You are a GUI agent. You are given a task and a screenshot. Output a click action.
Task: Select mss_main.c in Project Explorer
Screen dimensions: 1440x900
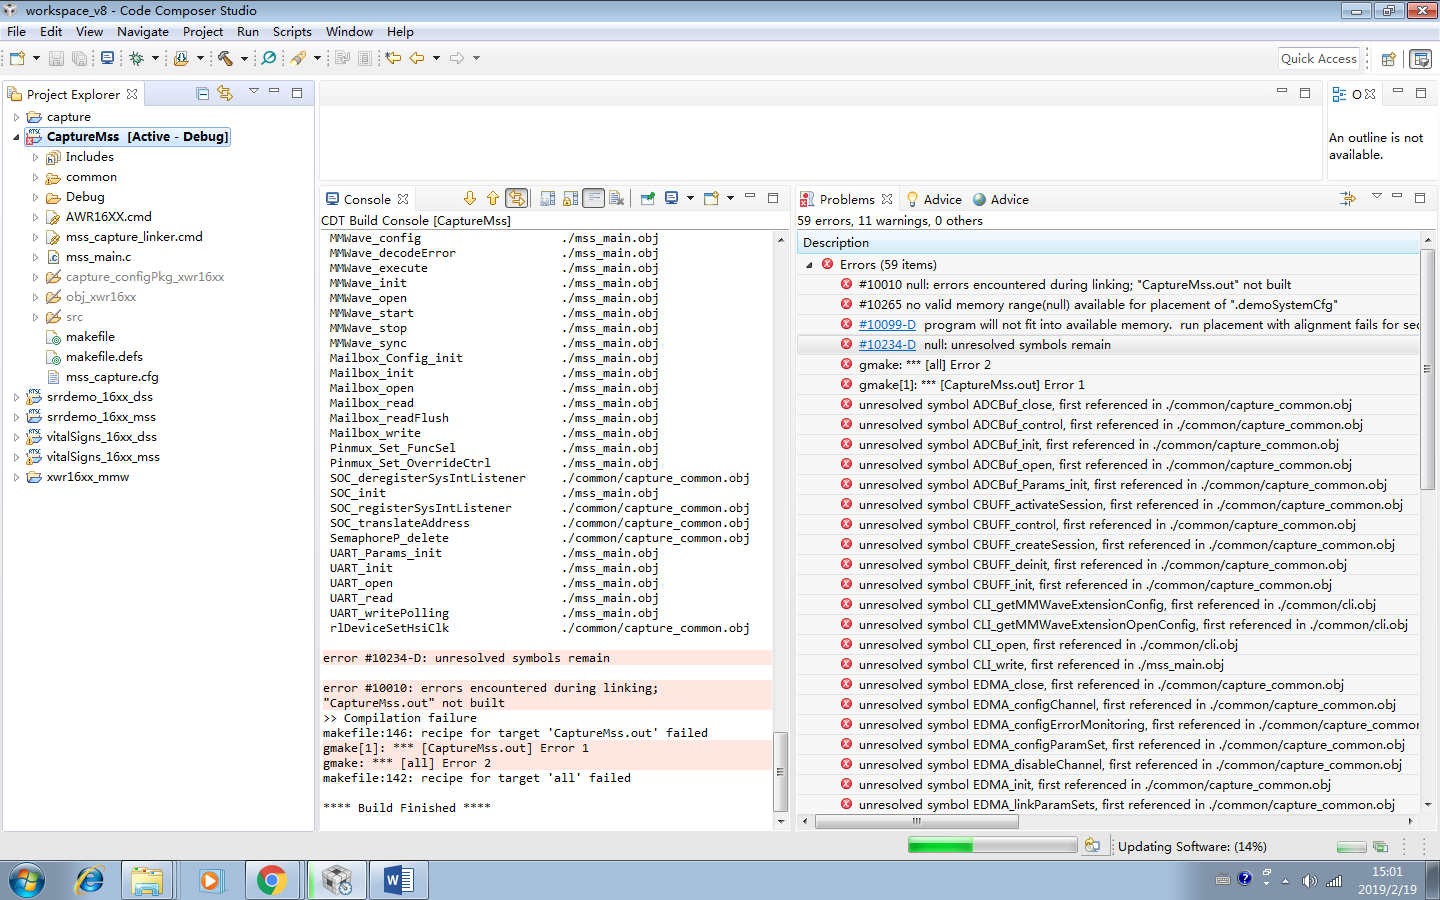click(x=98, y=257)
